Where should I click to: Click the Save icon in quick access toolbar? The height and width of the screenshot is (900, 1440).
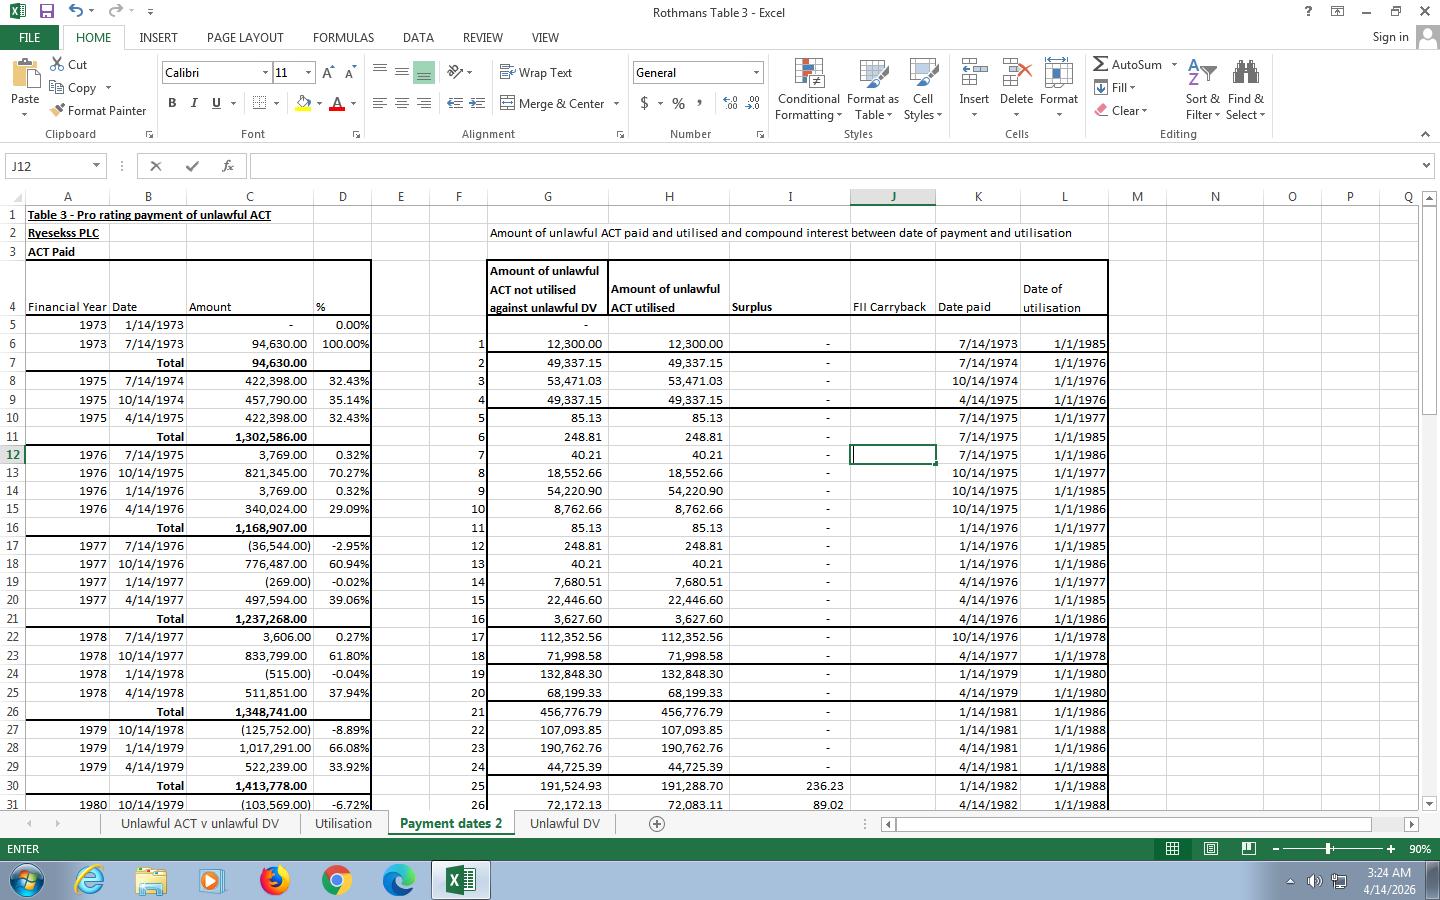pos(46,12)
